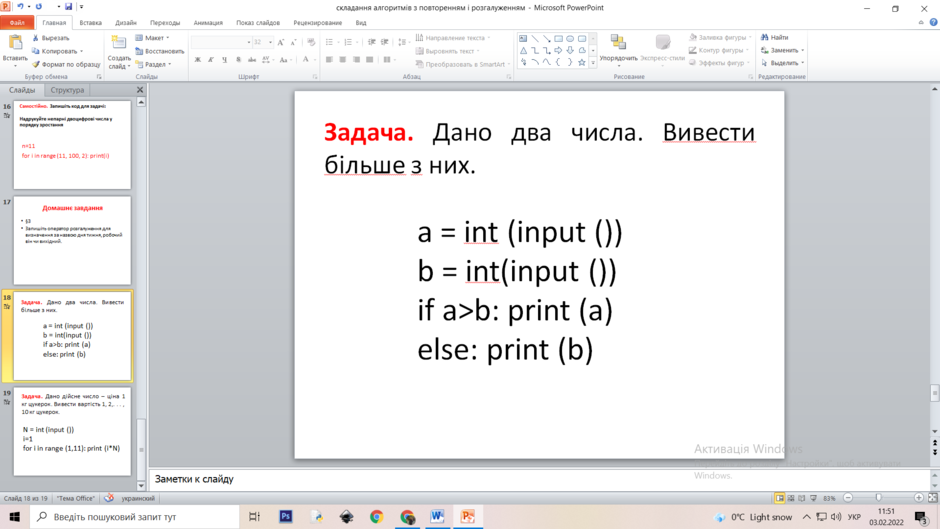Click zoom in plus button

(x=918, y=498)
